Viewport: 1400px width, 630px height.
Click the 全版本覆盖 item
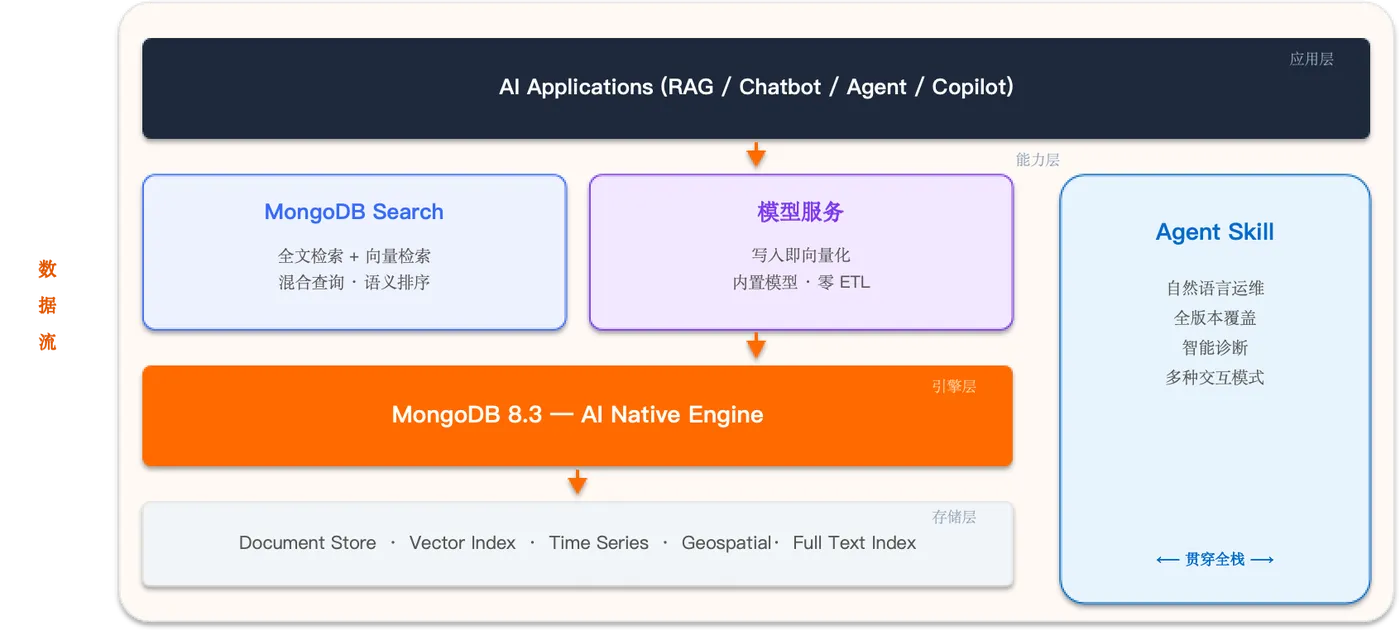pos(1215,318)
